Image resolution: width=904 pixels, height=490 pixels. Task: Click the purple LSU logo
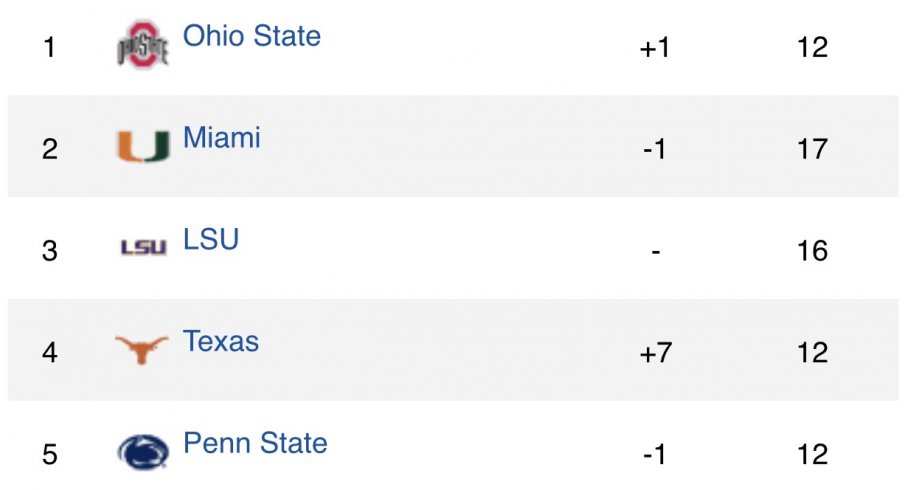click(x=144, y=247)
